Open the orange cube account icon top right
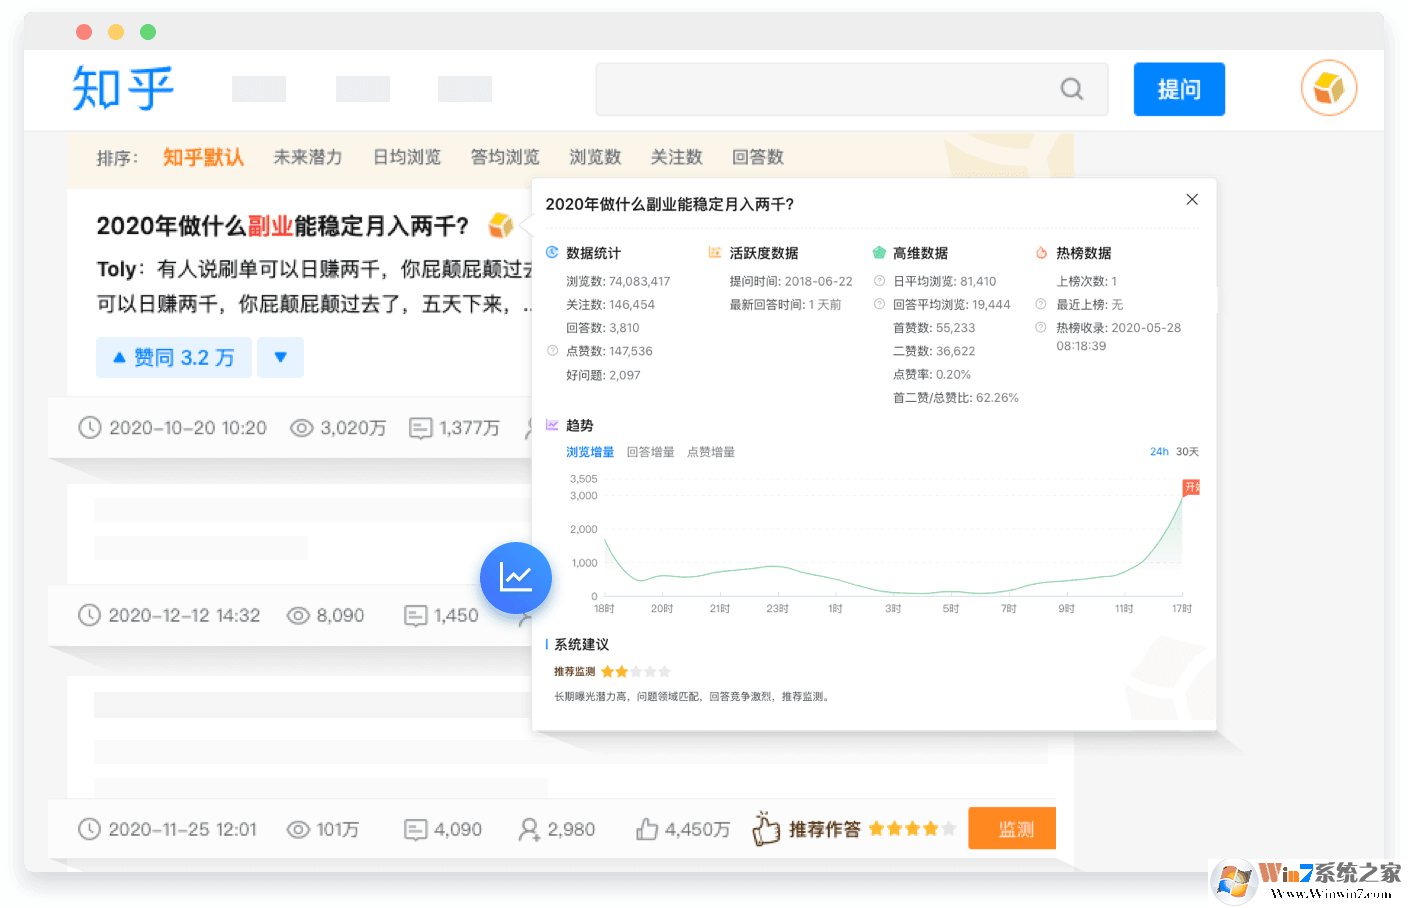The image size is (1408, 908). 1328,88
